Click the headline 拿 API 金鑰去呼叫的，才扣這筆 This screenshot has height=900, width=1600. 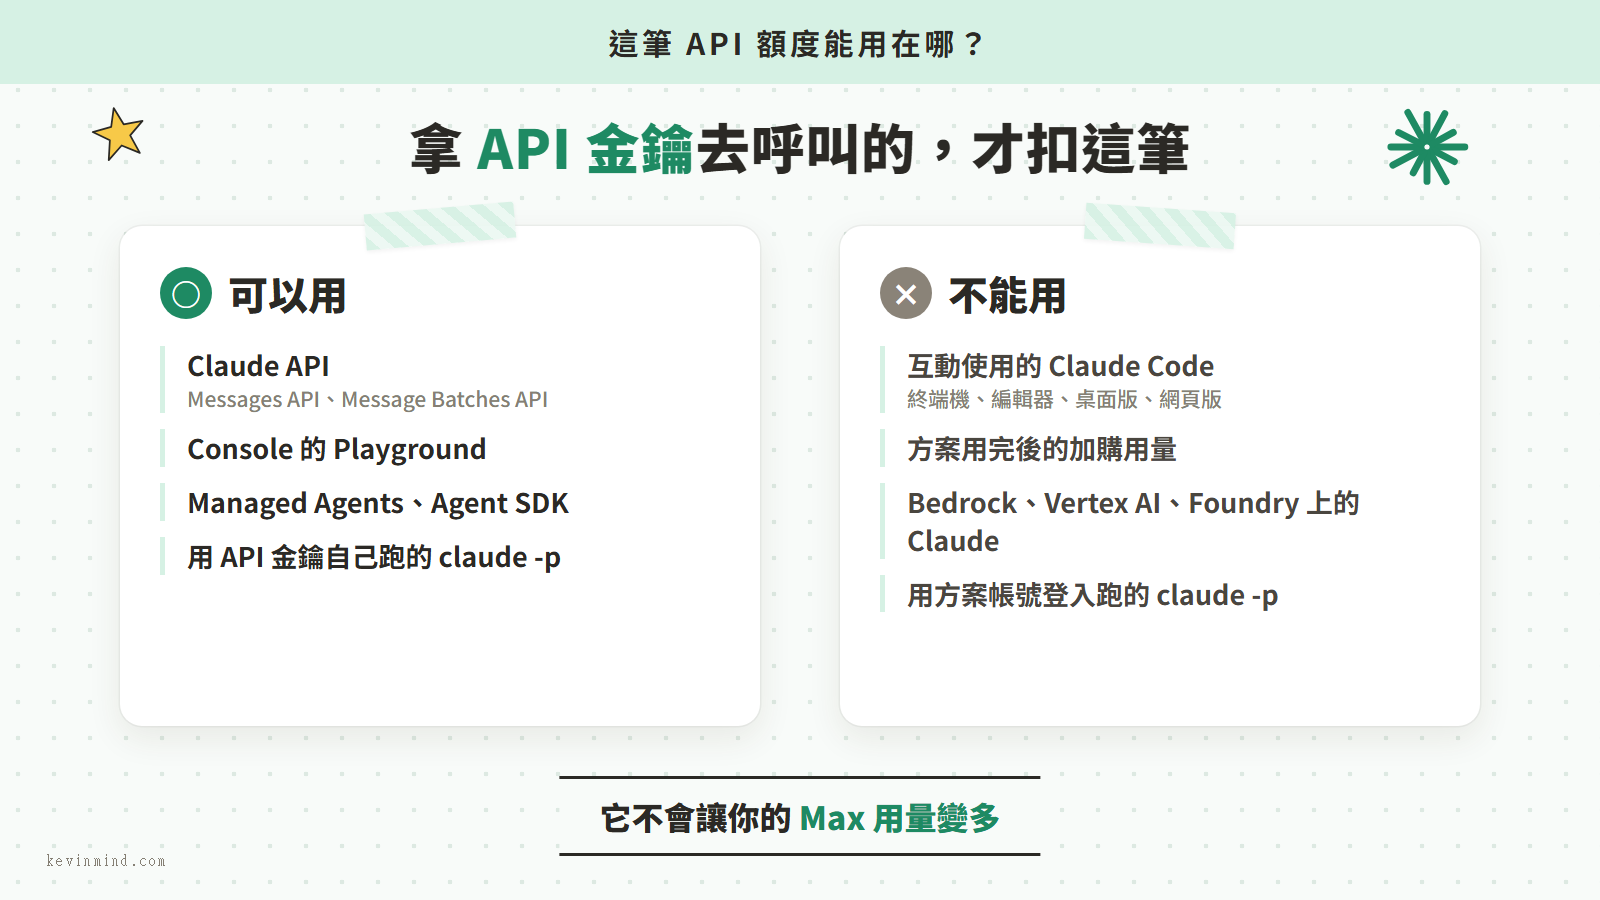[800, 149]
